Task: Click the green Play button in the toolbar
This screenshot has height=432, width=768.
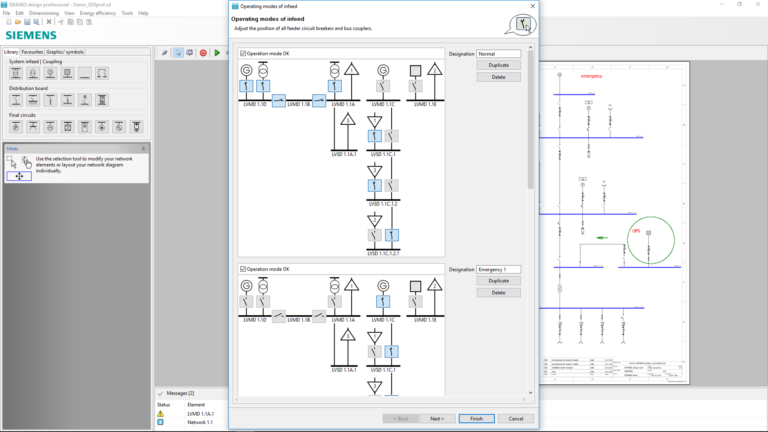Action: 217,53
